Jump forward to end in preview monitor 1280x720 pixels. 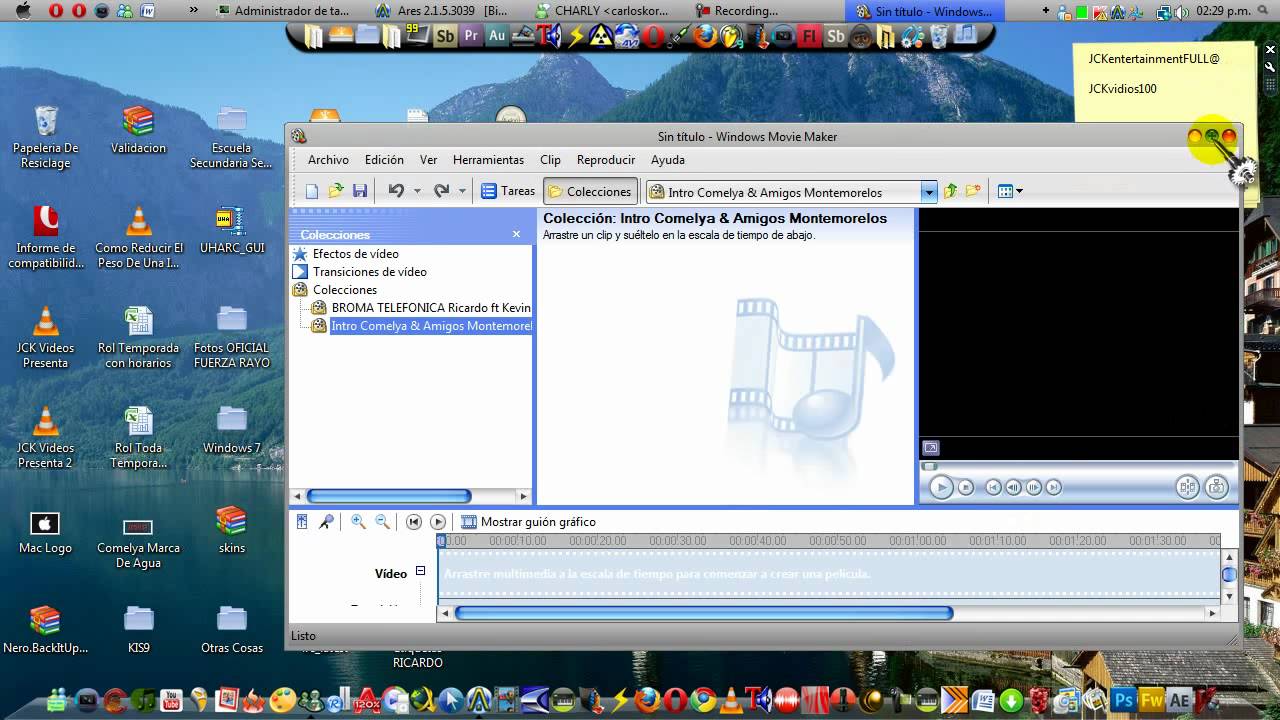click(x=1053, y=487)
